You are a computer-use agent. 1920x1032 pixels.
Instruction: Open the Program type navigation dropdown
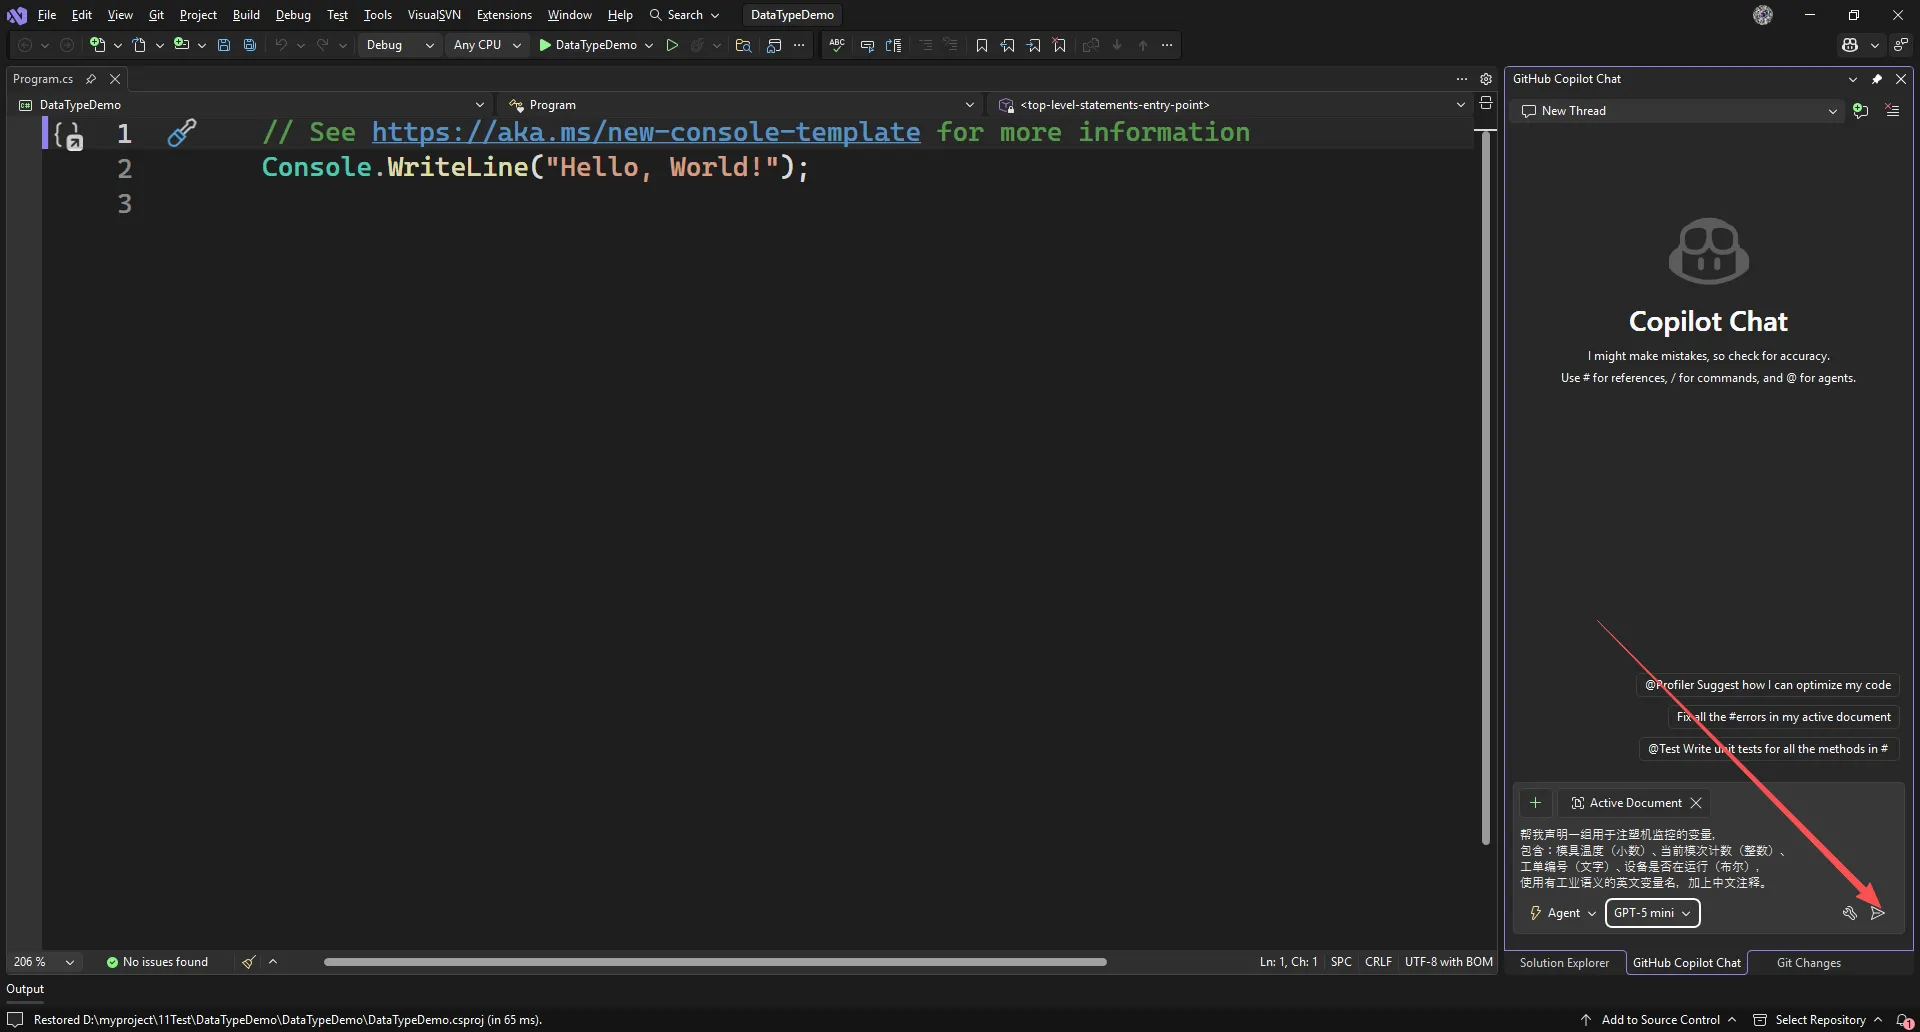741,105
